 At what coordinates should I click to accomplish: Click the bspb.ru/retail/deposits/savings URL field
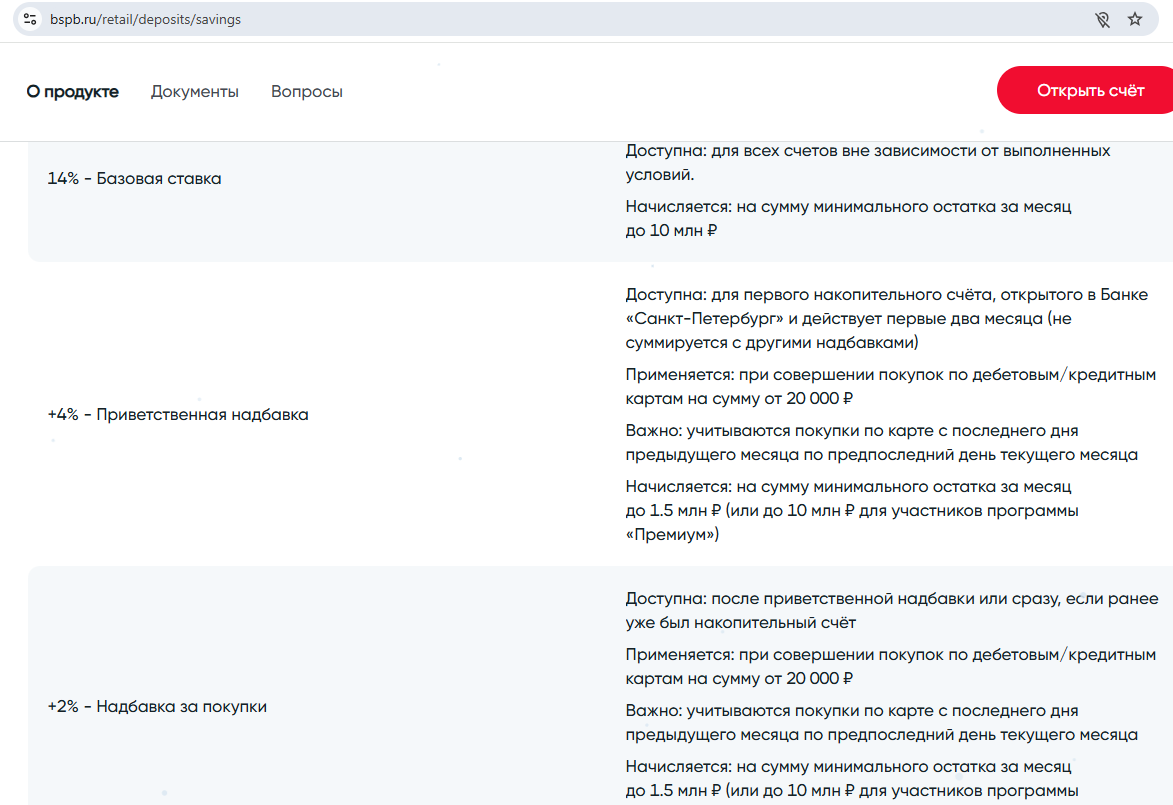pyautogui.click(x=400, y=19)
